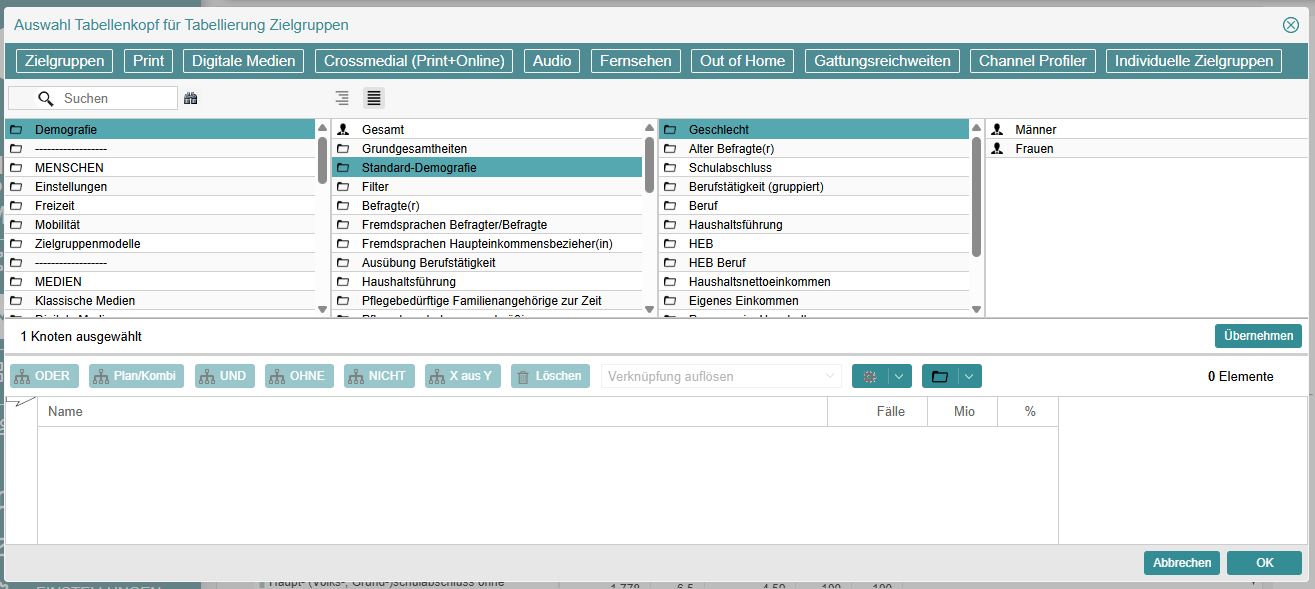Select the Gesamt person entry
Viewport: 1315px width, 589px height.
(x=383, y=130)
